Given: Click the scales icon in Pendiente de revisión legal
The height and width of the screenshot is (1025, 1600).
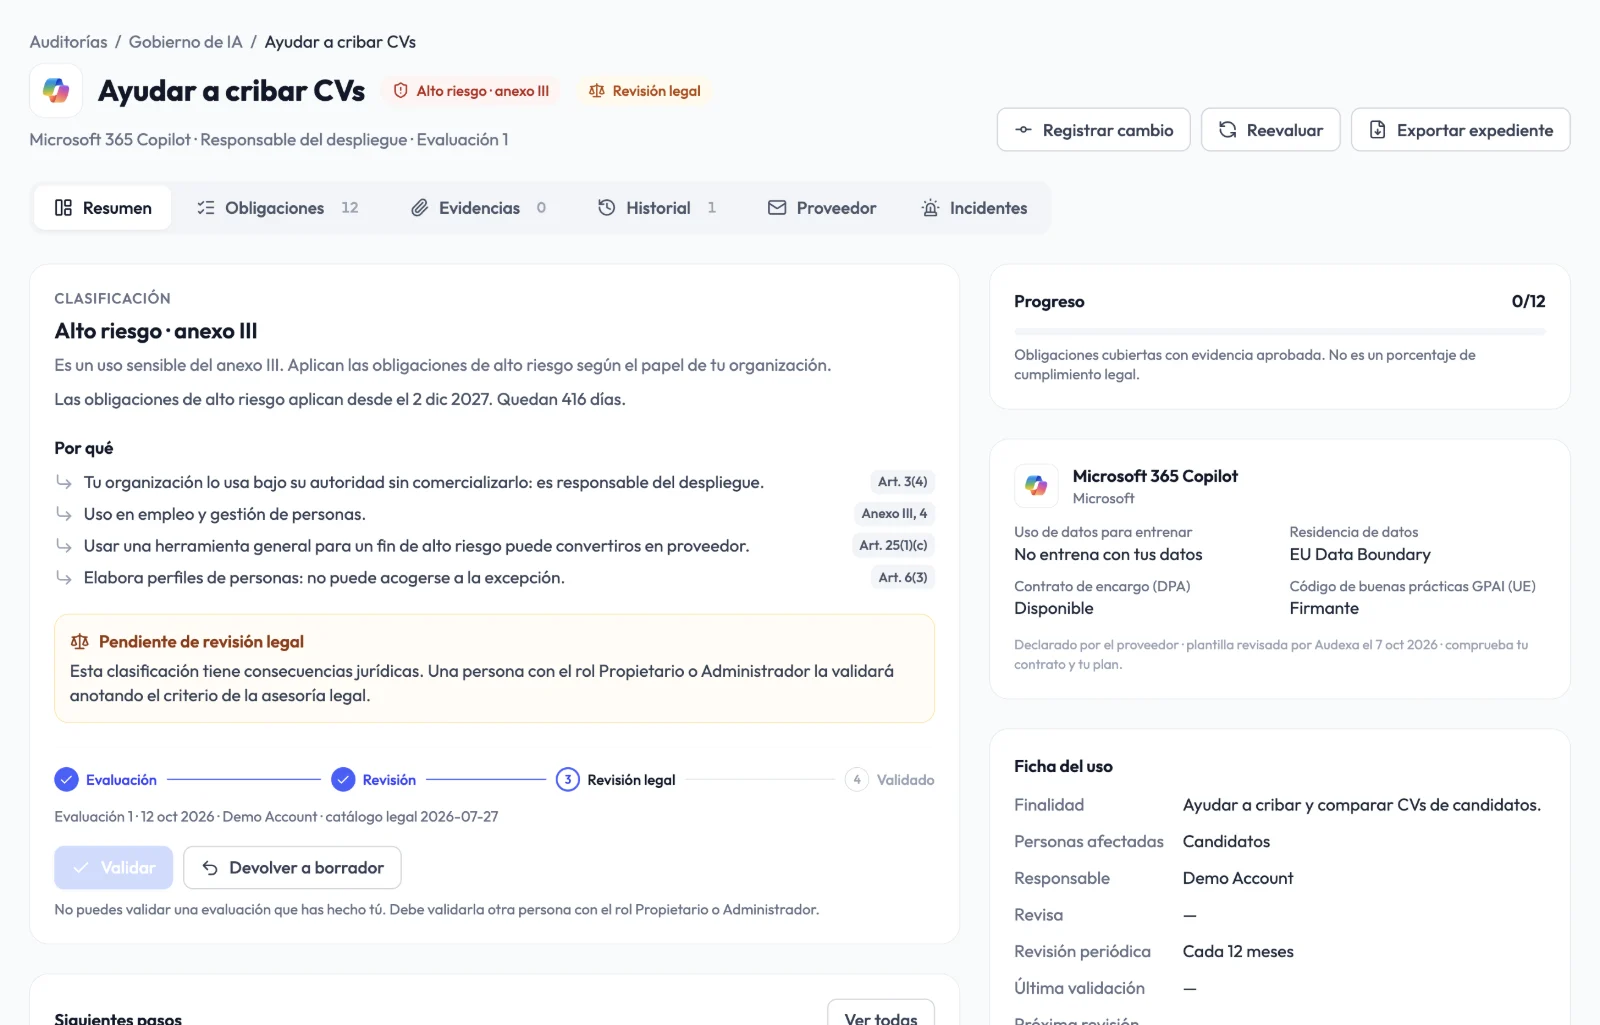Looking at the screenshot, I should [x=79, y=642].
